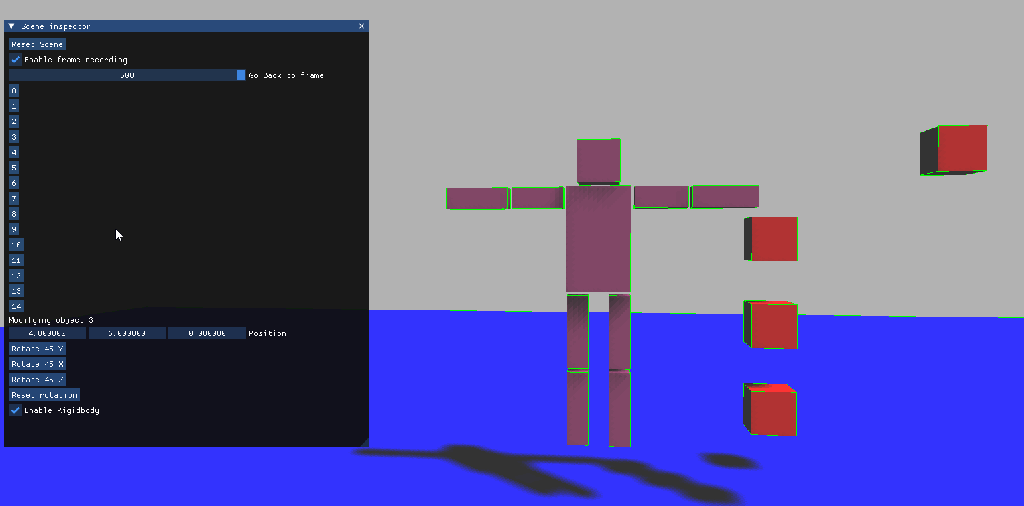Select object 9 in the list
This screenshot has width=1024, height=506.
point(14,229)
